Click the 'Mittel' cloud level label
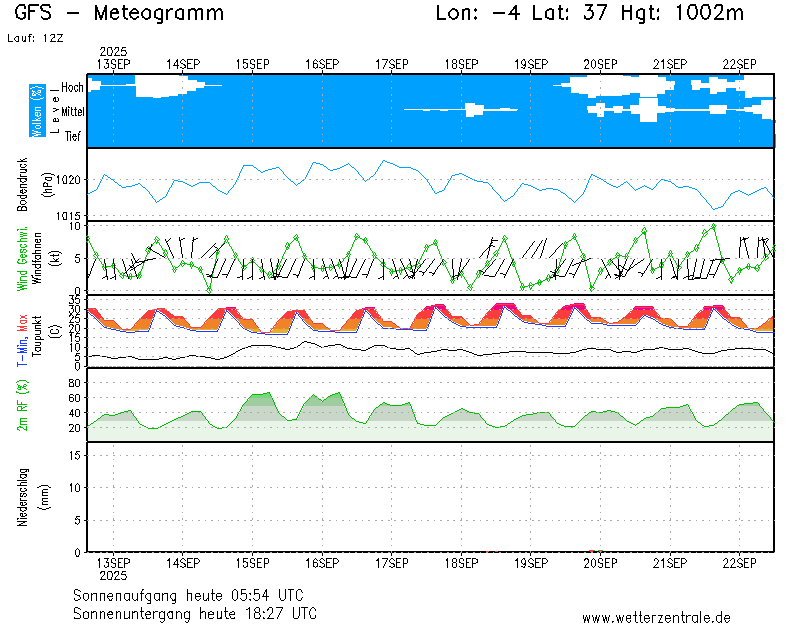Viewport: 800px width, 625px height. point(72,112)
